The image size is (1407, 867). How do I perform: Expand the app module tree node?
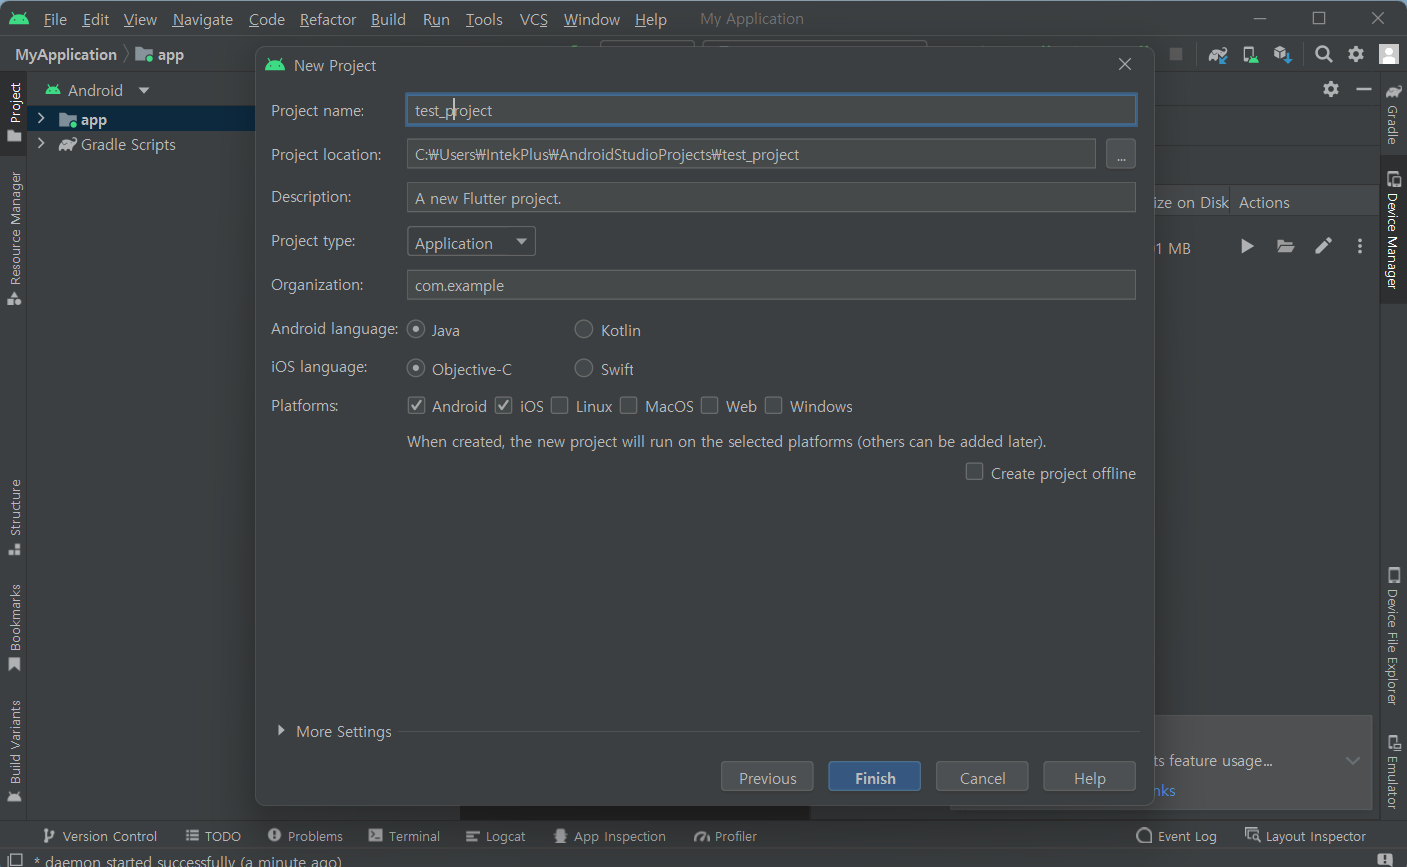click(x=41, y=119)
